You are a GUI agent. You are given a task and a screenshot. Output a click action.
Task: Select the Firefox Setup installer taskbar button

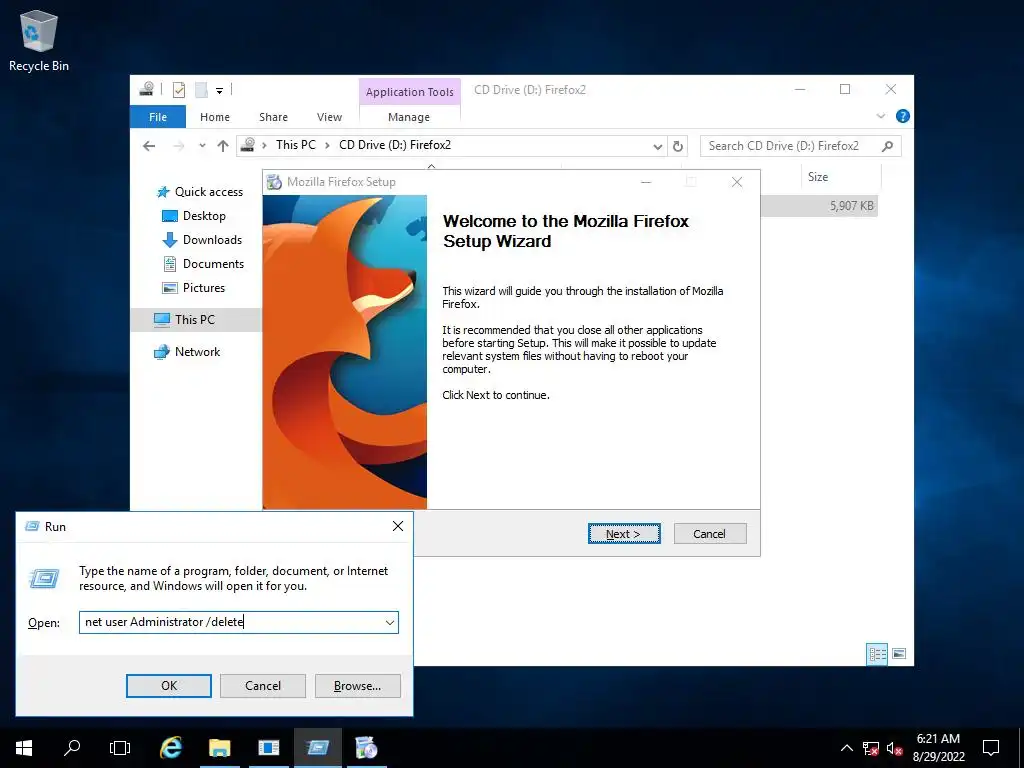tap(366, 748)
